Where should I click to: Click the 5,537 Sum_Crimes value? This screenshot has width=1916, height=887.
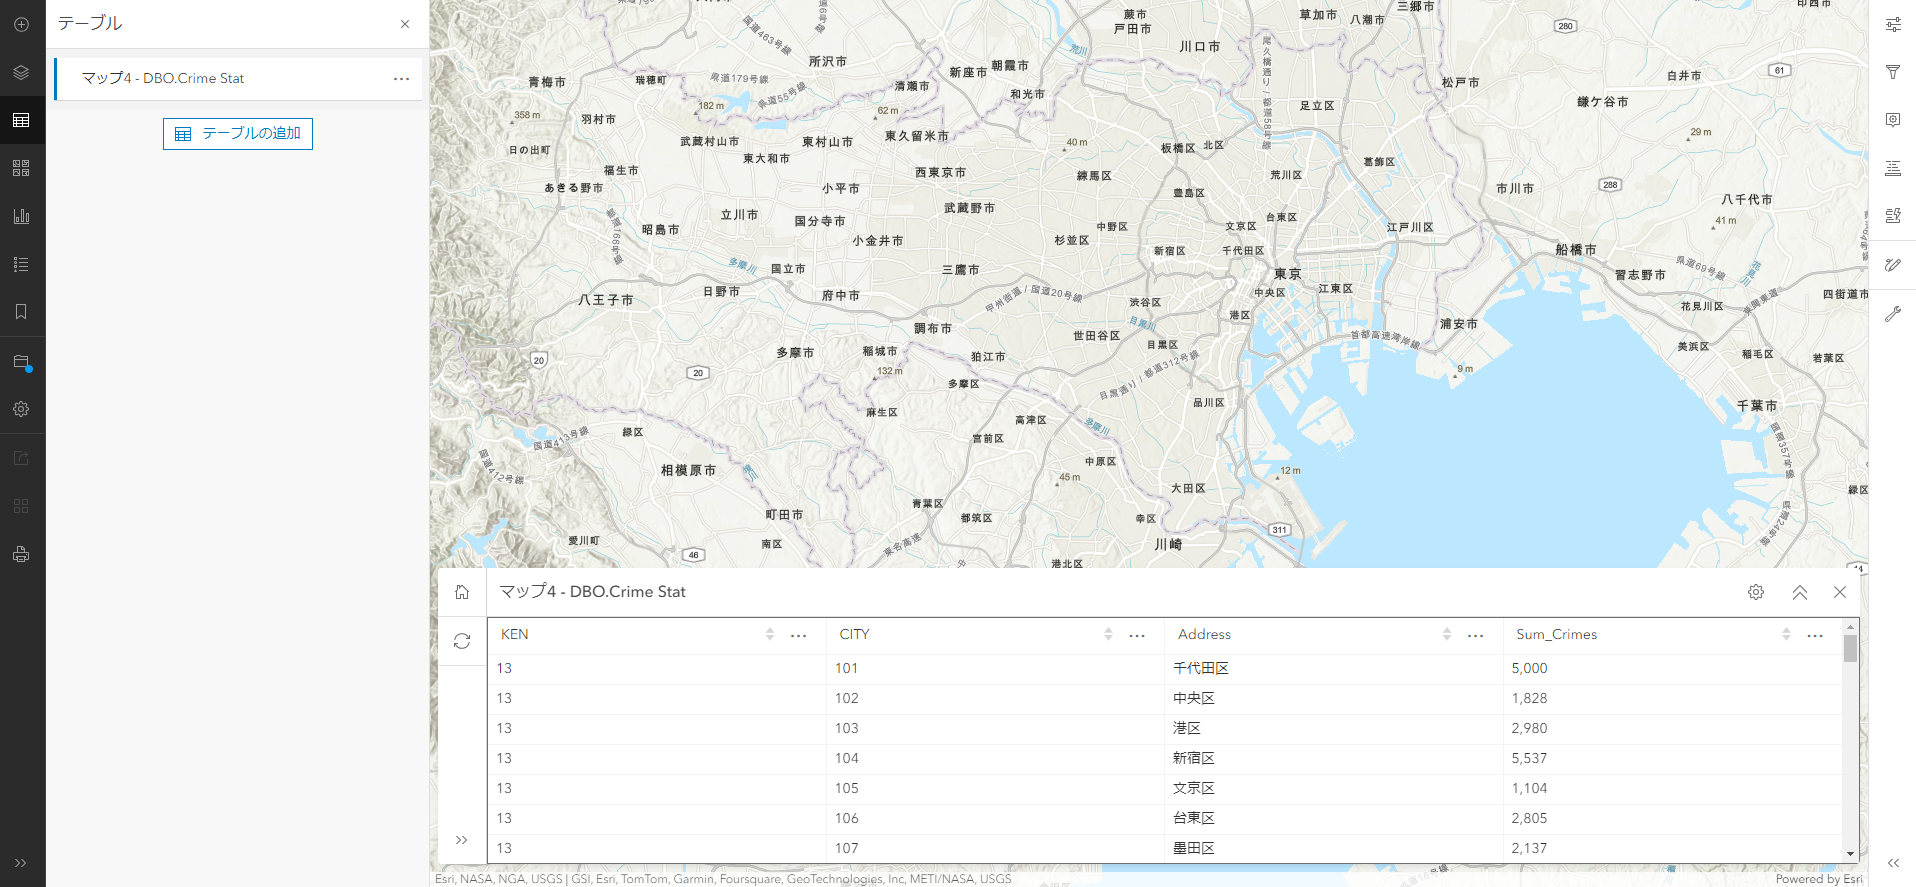pos(1529,758)
